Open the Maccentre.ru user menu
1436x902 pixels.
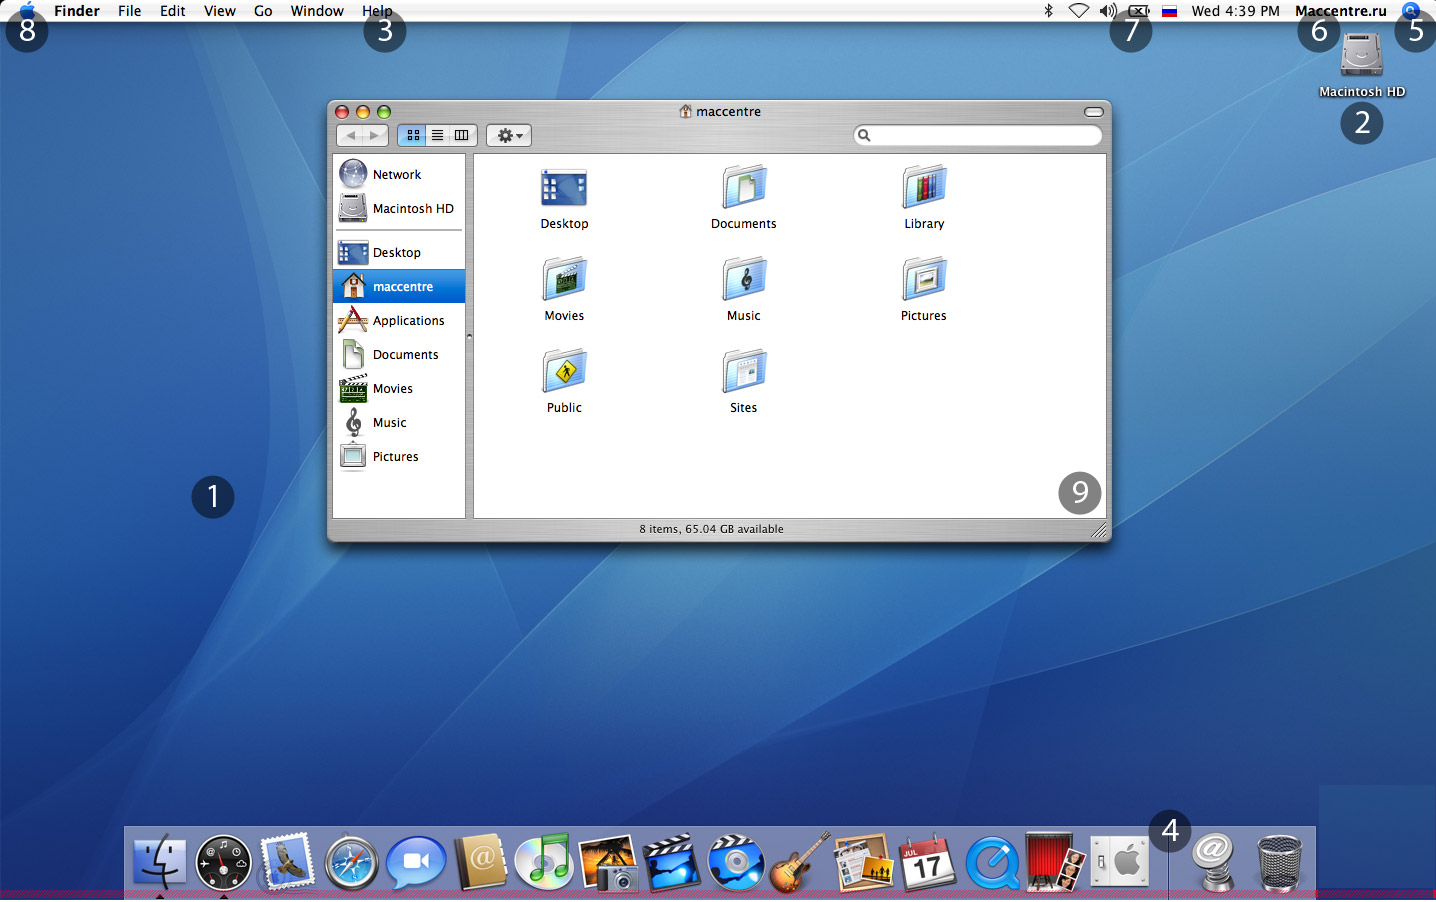(1341, 11)
